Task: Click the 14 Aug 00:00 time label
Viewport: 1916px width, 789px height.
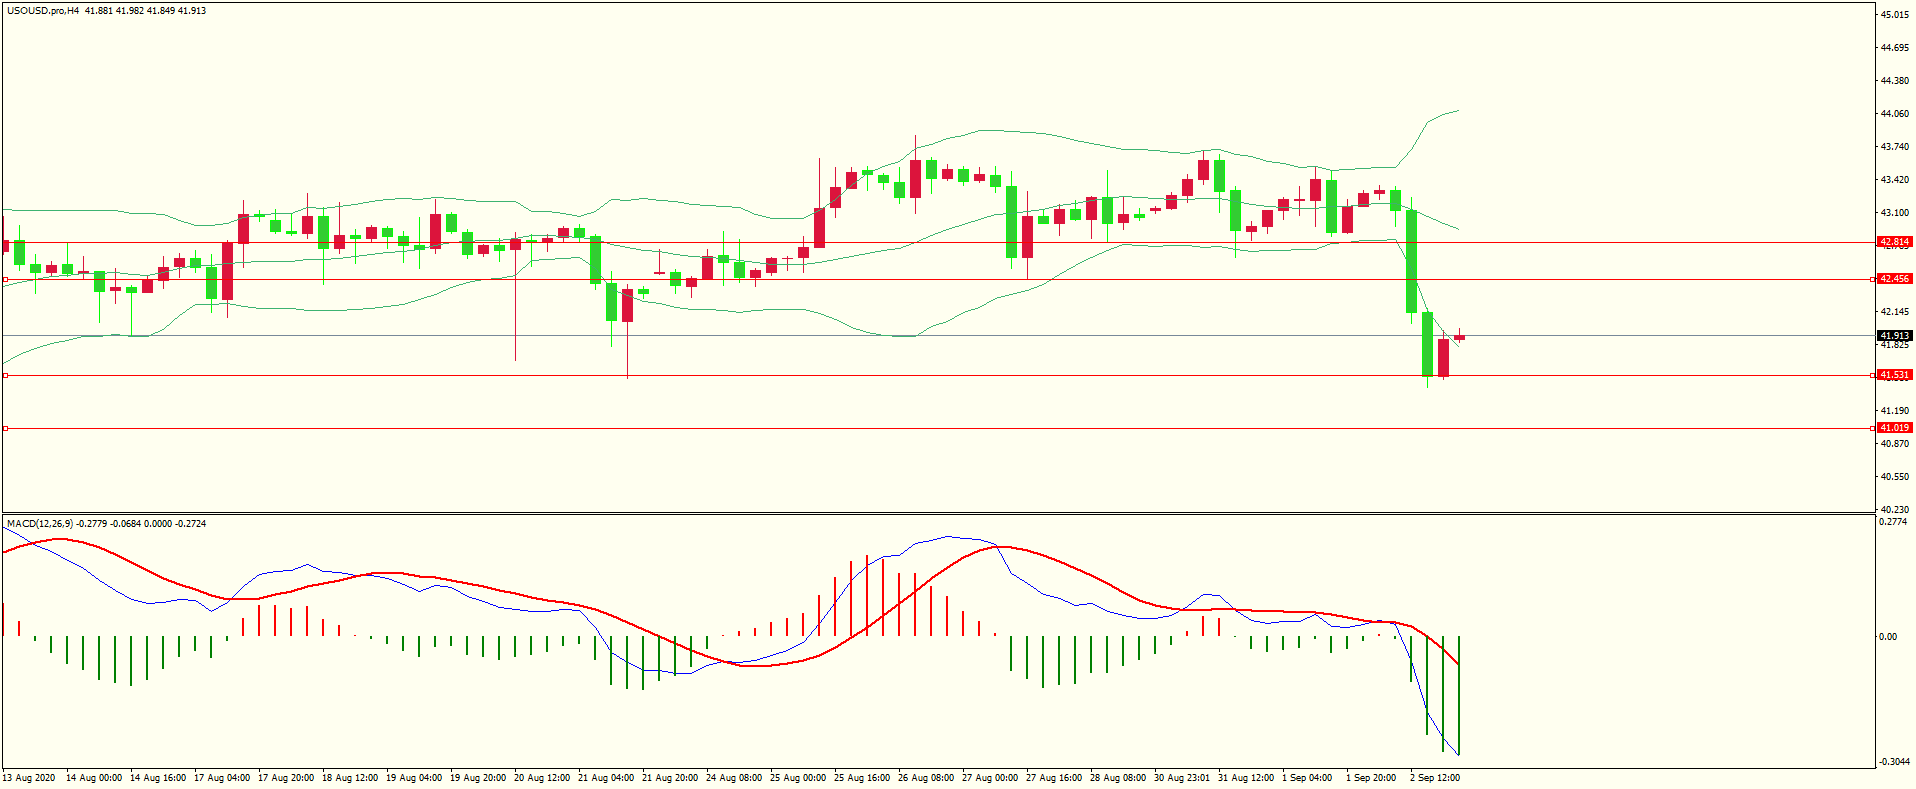Action: click(x=94, y=778)
